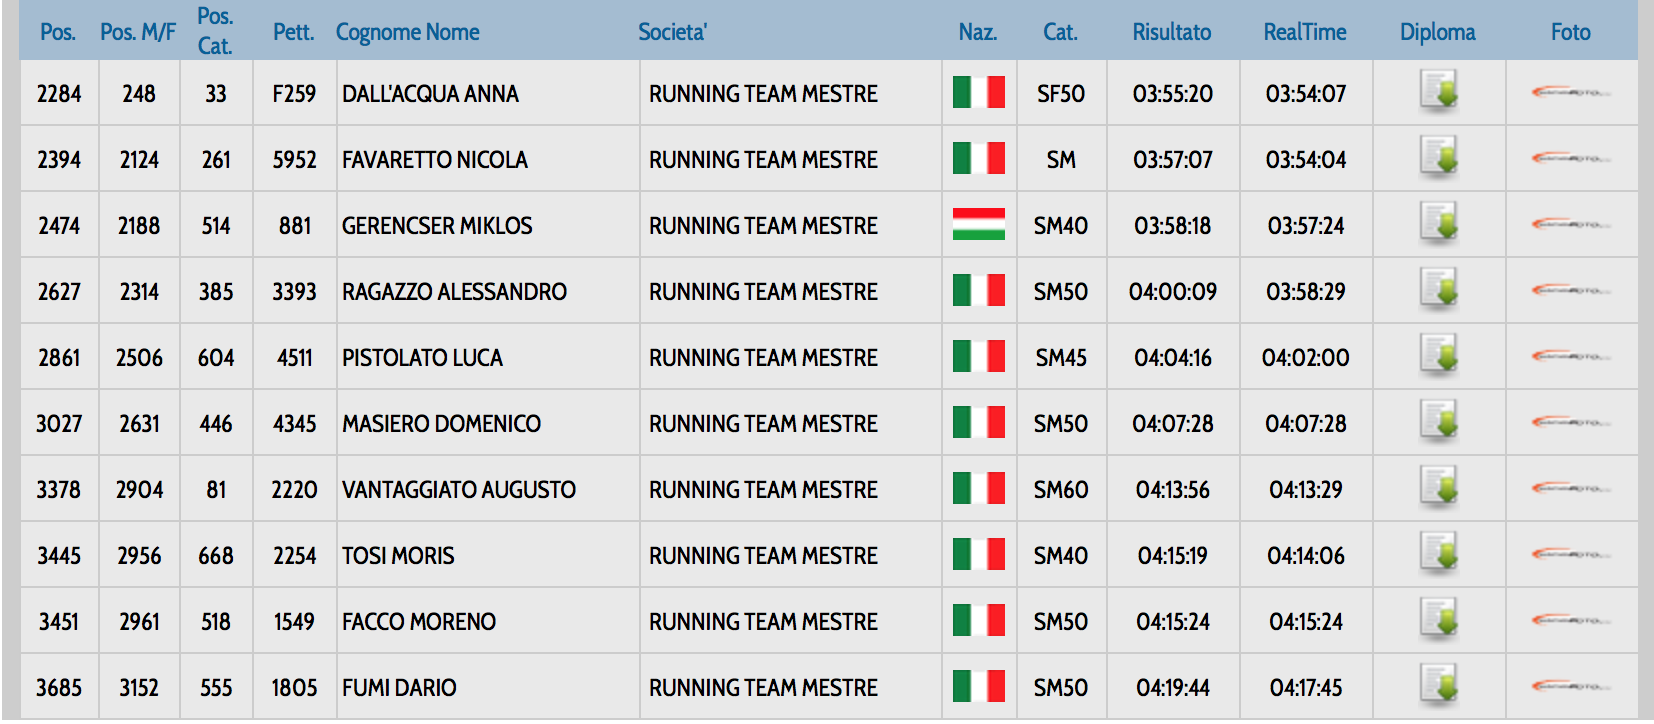Click the Societa' column header
Image resolution: width=1654 pixels, height=724 pixels.
click(672, 32)
